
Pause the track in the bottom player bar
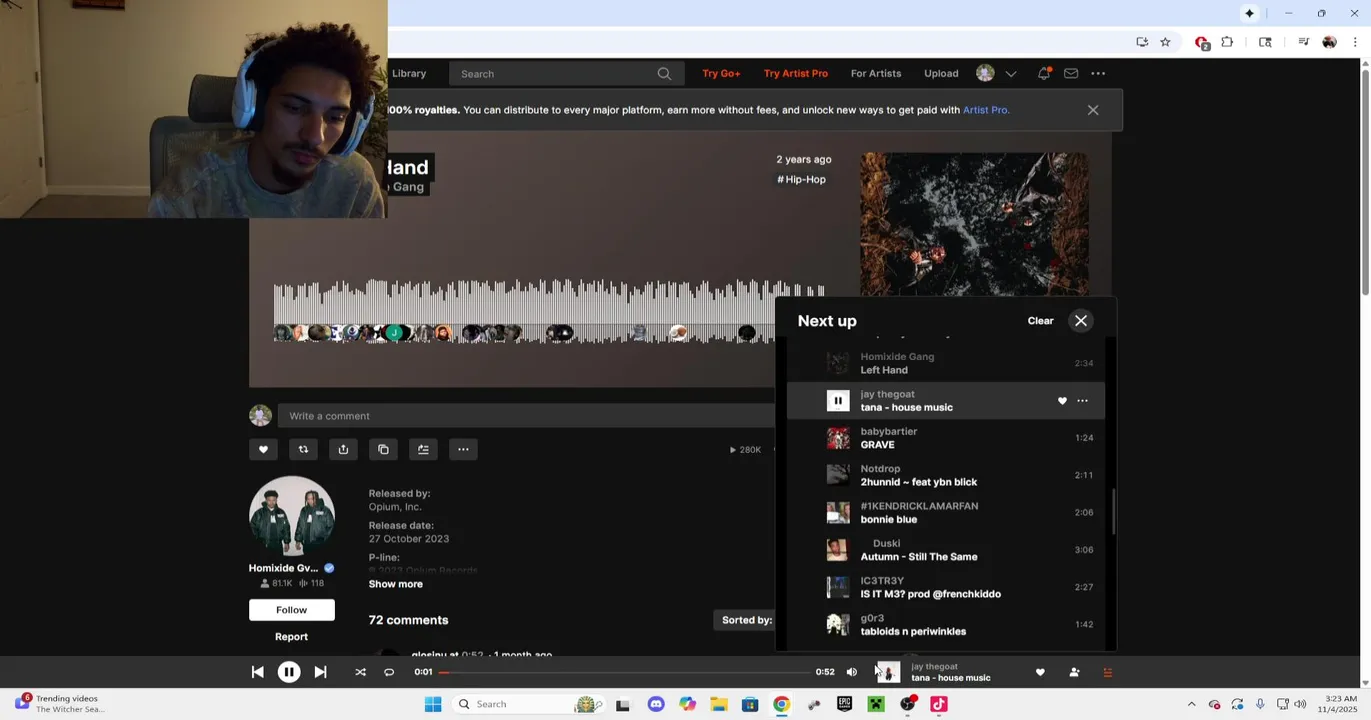click(289, 672)
